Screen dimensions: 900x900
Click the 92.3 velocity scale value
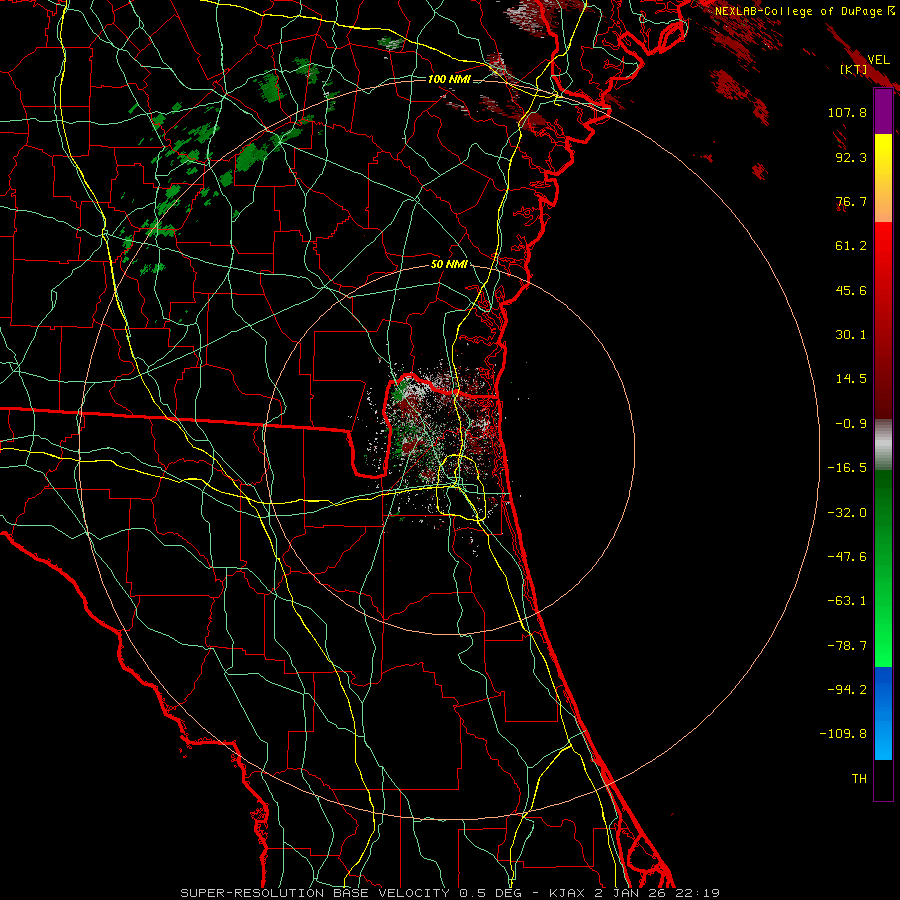click(x=851, y=157)
